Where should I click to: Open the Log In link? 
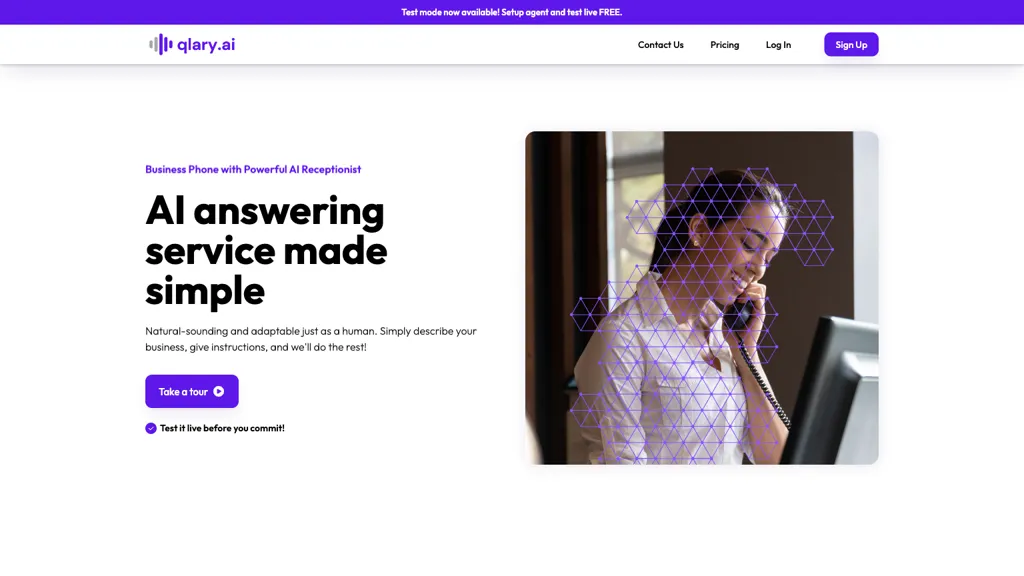point(778,44)
